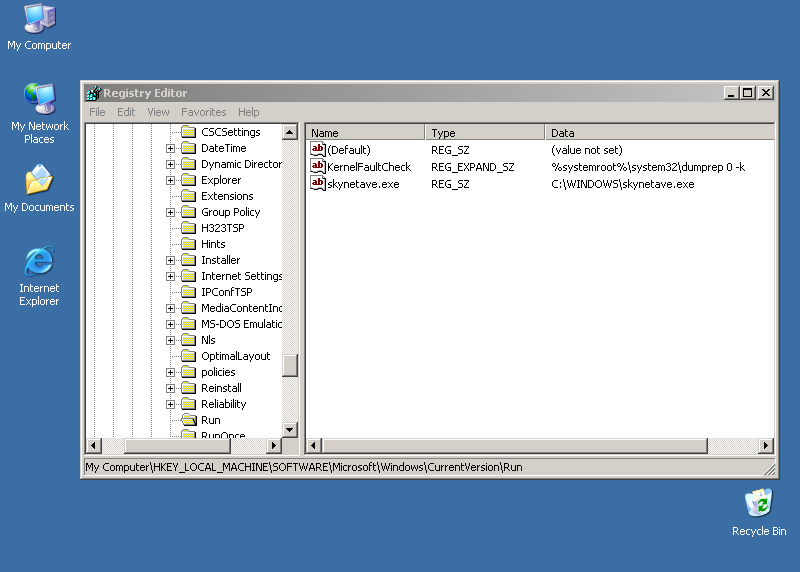Click values pane scroll right arrow

[765, 445]
